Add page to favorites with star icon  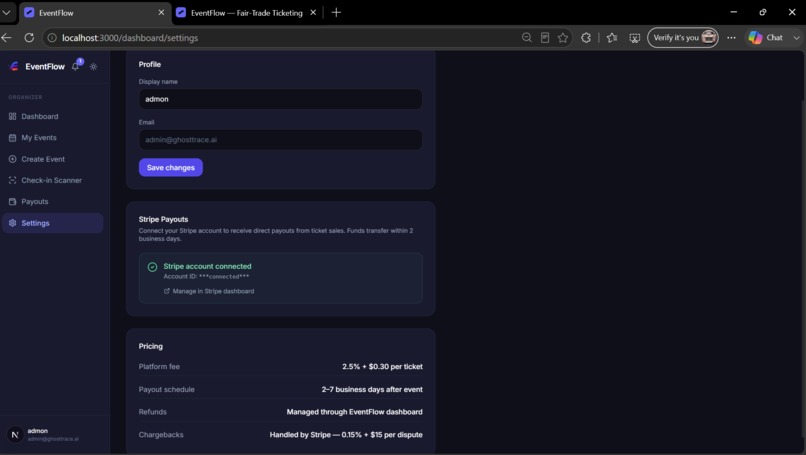pyautogui.click(x=563, y=38)
